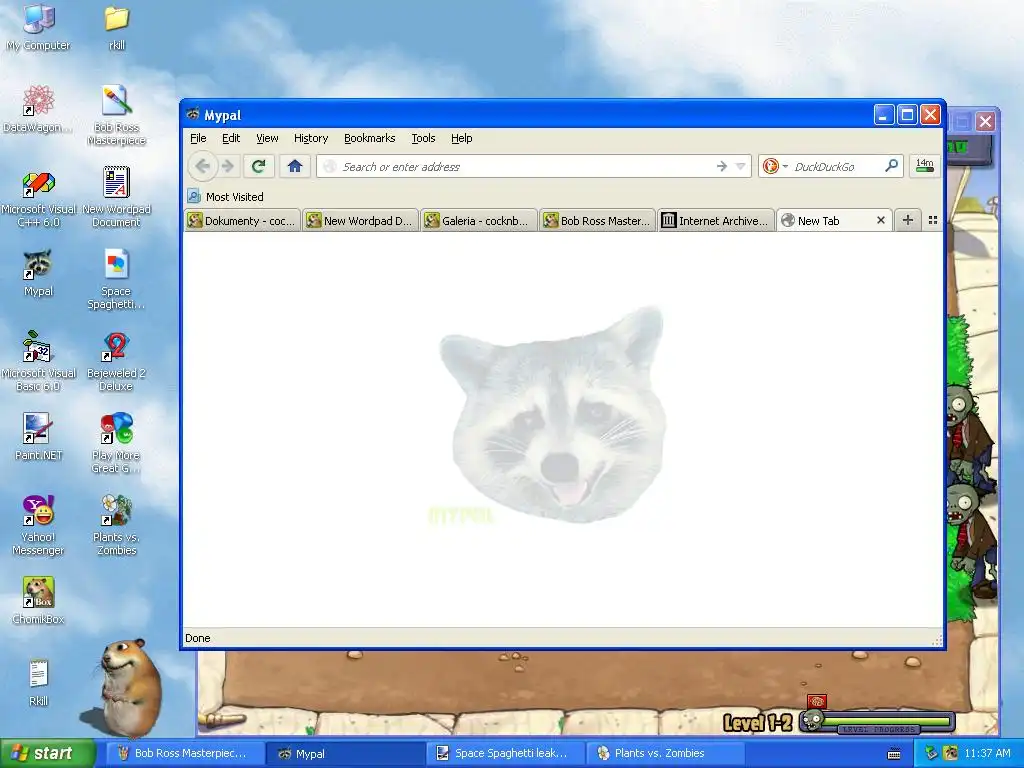Select the Space Spaghetti desktop file
The image size is (1024, 768).
[x=116, y=279]
